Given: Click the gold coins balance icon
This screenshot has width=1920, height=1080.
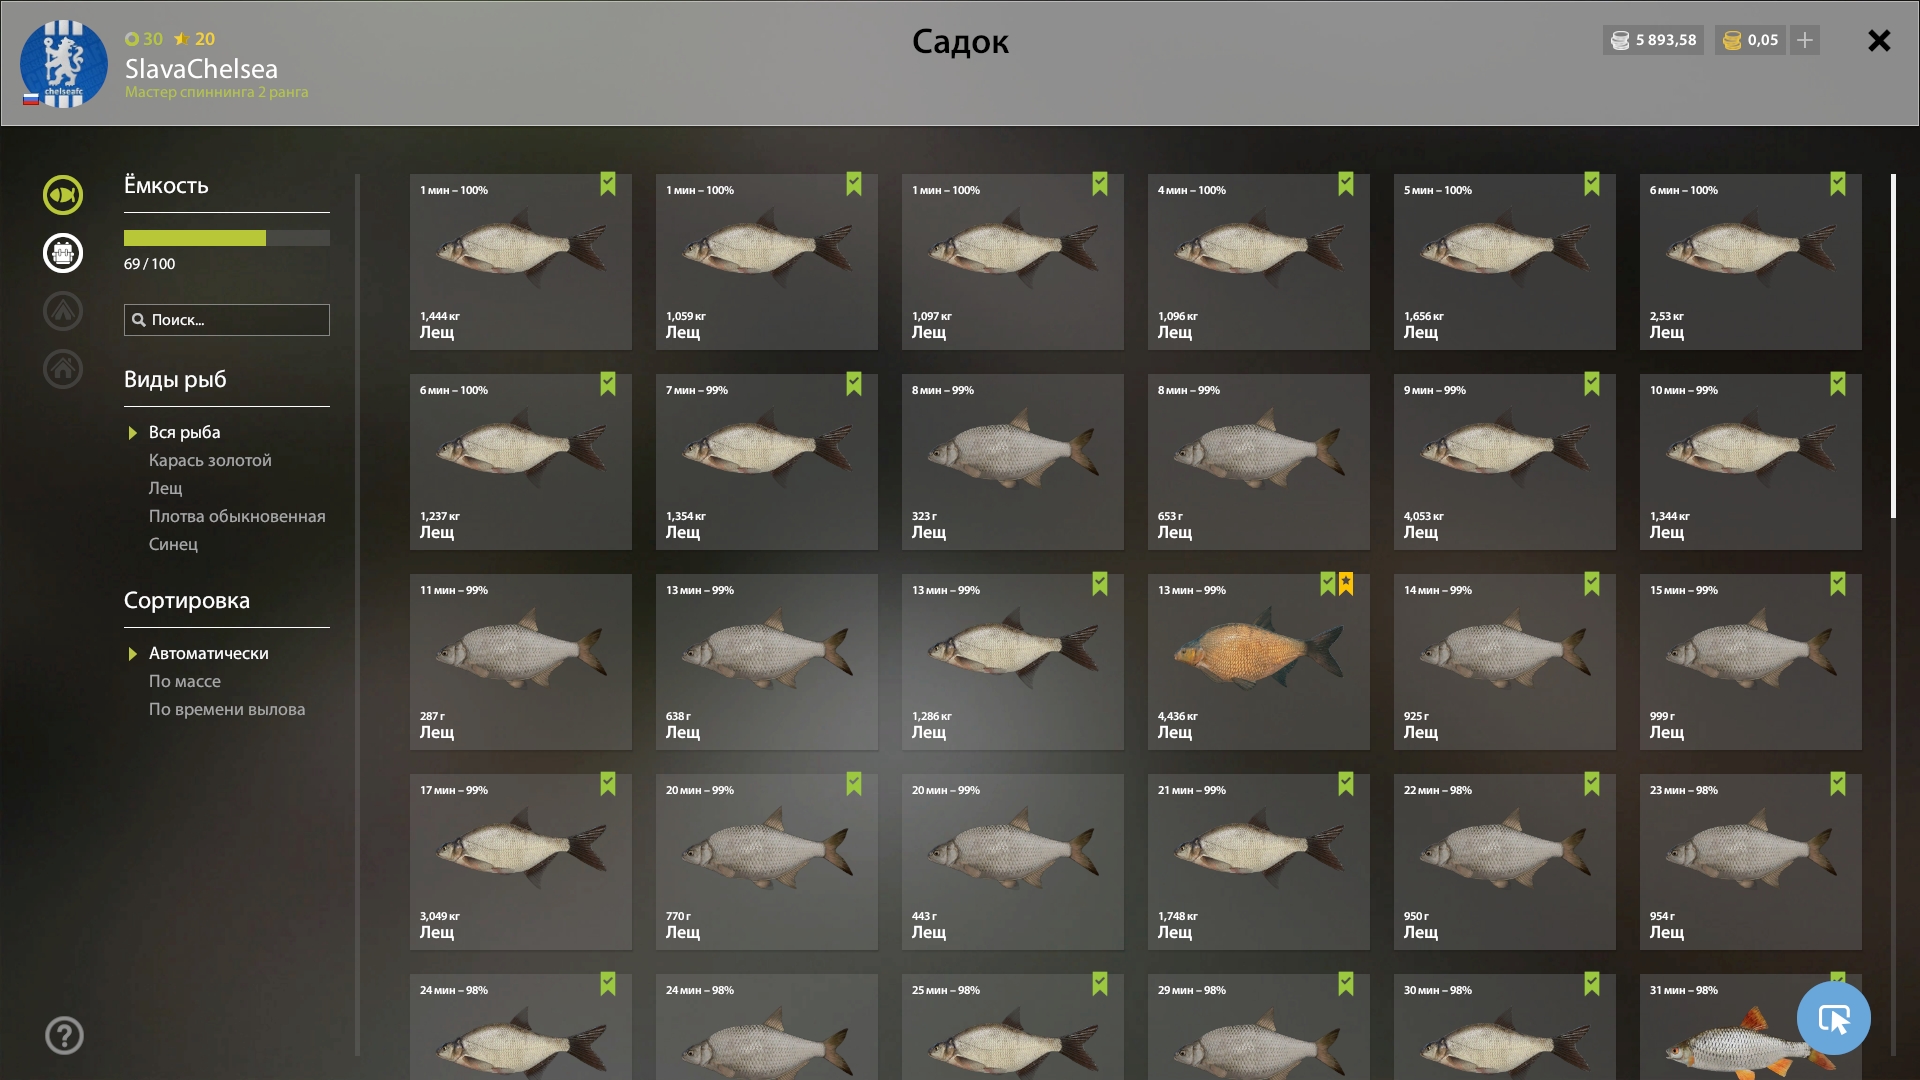Looking at the screenshot, I should 1733,40.
